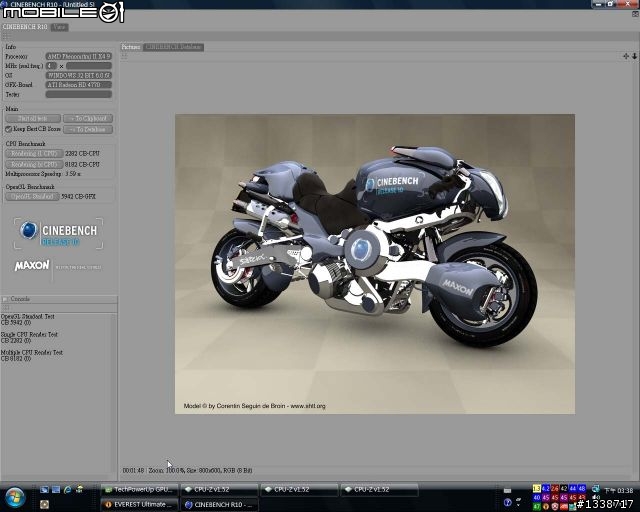Click the blue 40 temperature tray icon

click(x=537, y=498)
